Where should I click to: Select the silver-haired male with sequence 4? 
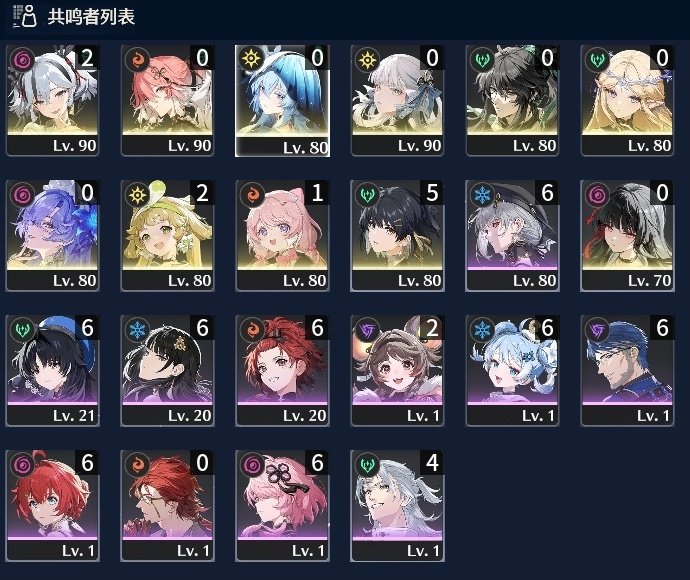[397, 506]
